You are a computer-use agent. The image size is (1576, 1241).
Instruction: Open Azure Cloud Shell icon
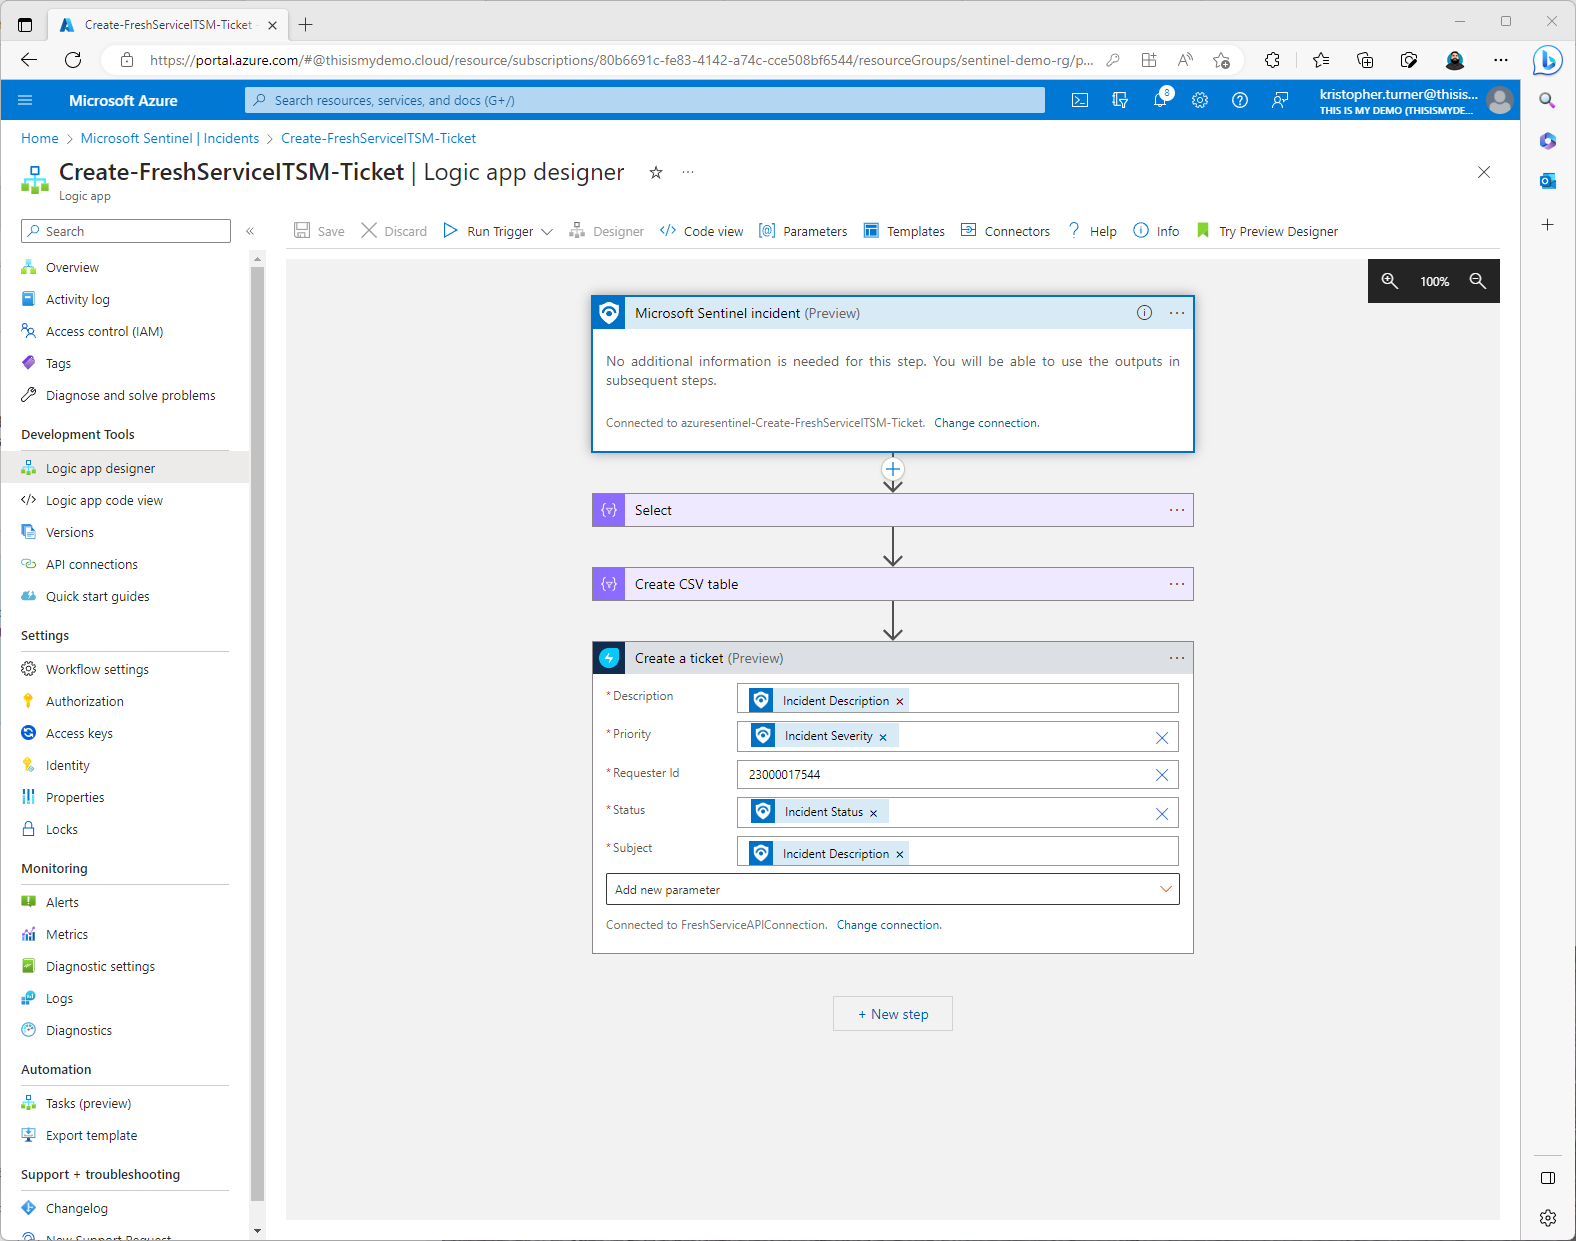click(x=1080, y=100)
